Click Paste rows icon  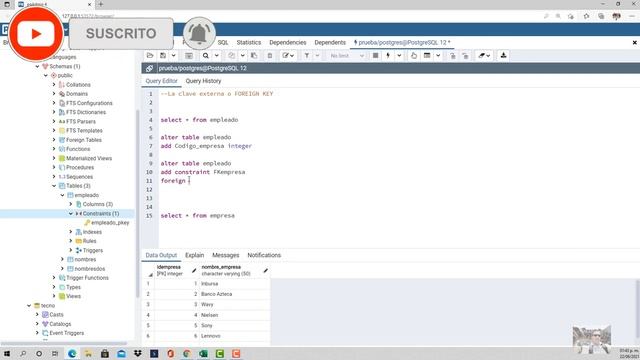pos(254,56)
